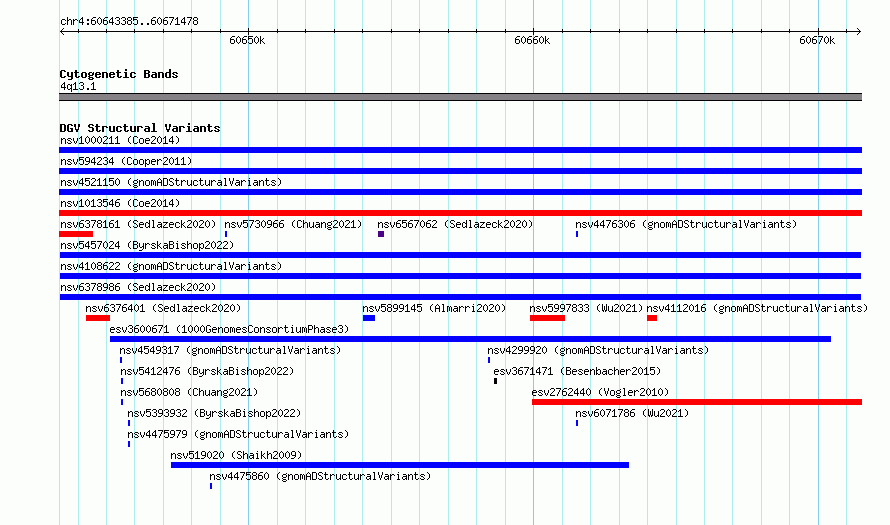Select the Cytogenetic Bands track title

[x=119, y=74]
